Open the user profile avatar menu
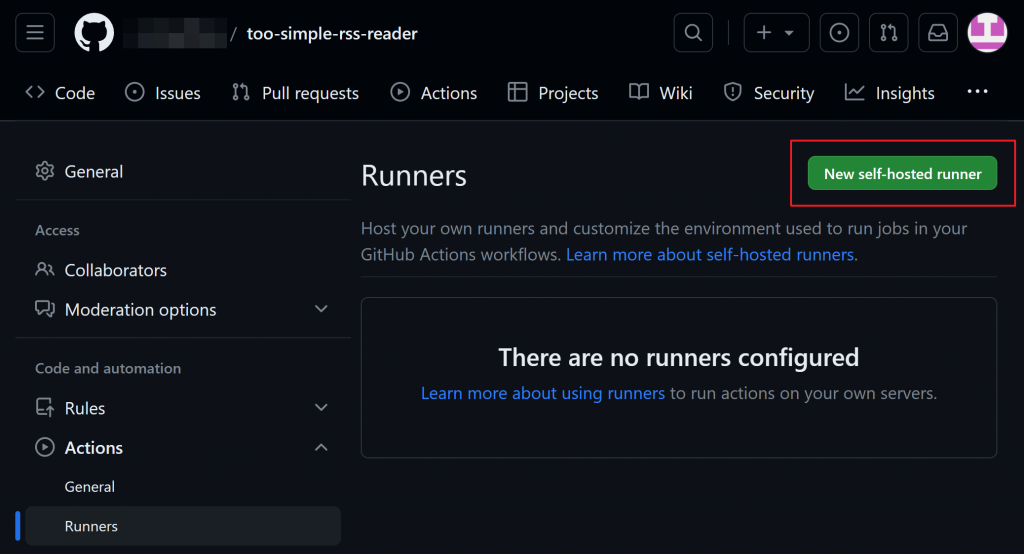Viewport: 1024px width, 554px height. (x=987, y=33)
